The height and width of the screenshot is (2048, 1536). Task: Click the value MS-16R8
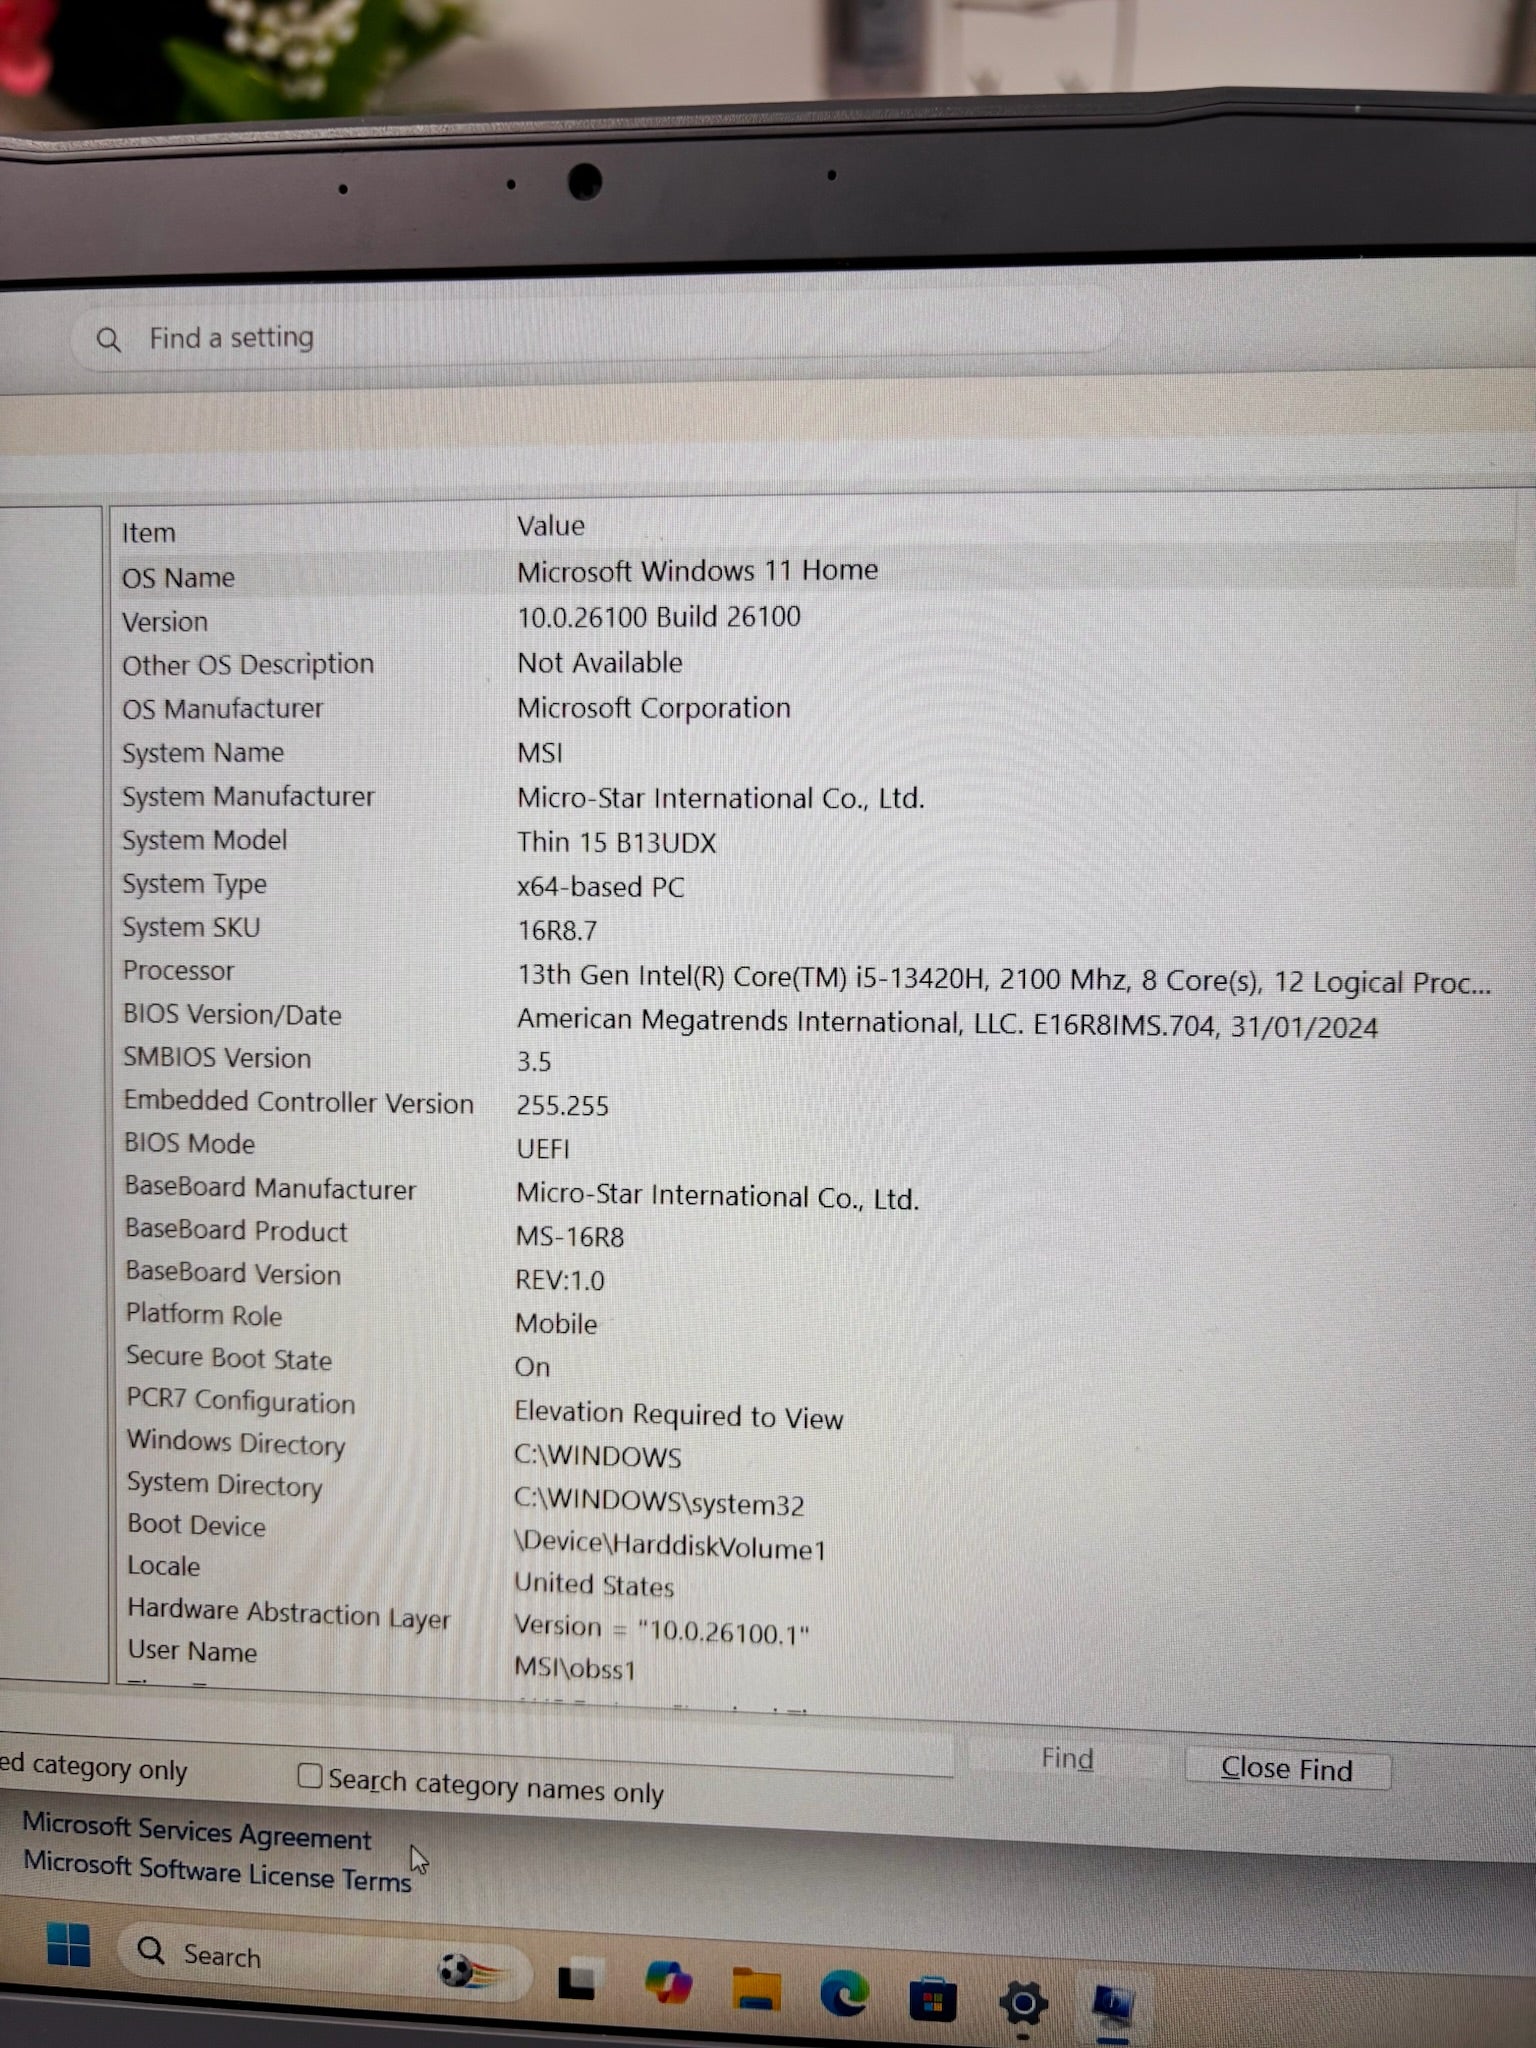[x=570, y=1238]
